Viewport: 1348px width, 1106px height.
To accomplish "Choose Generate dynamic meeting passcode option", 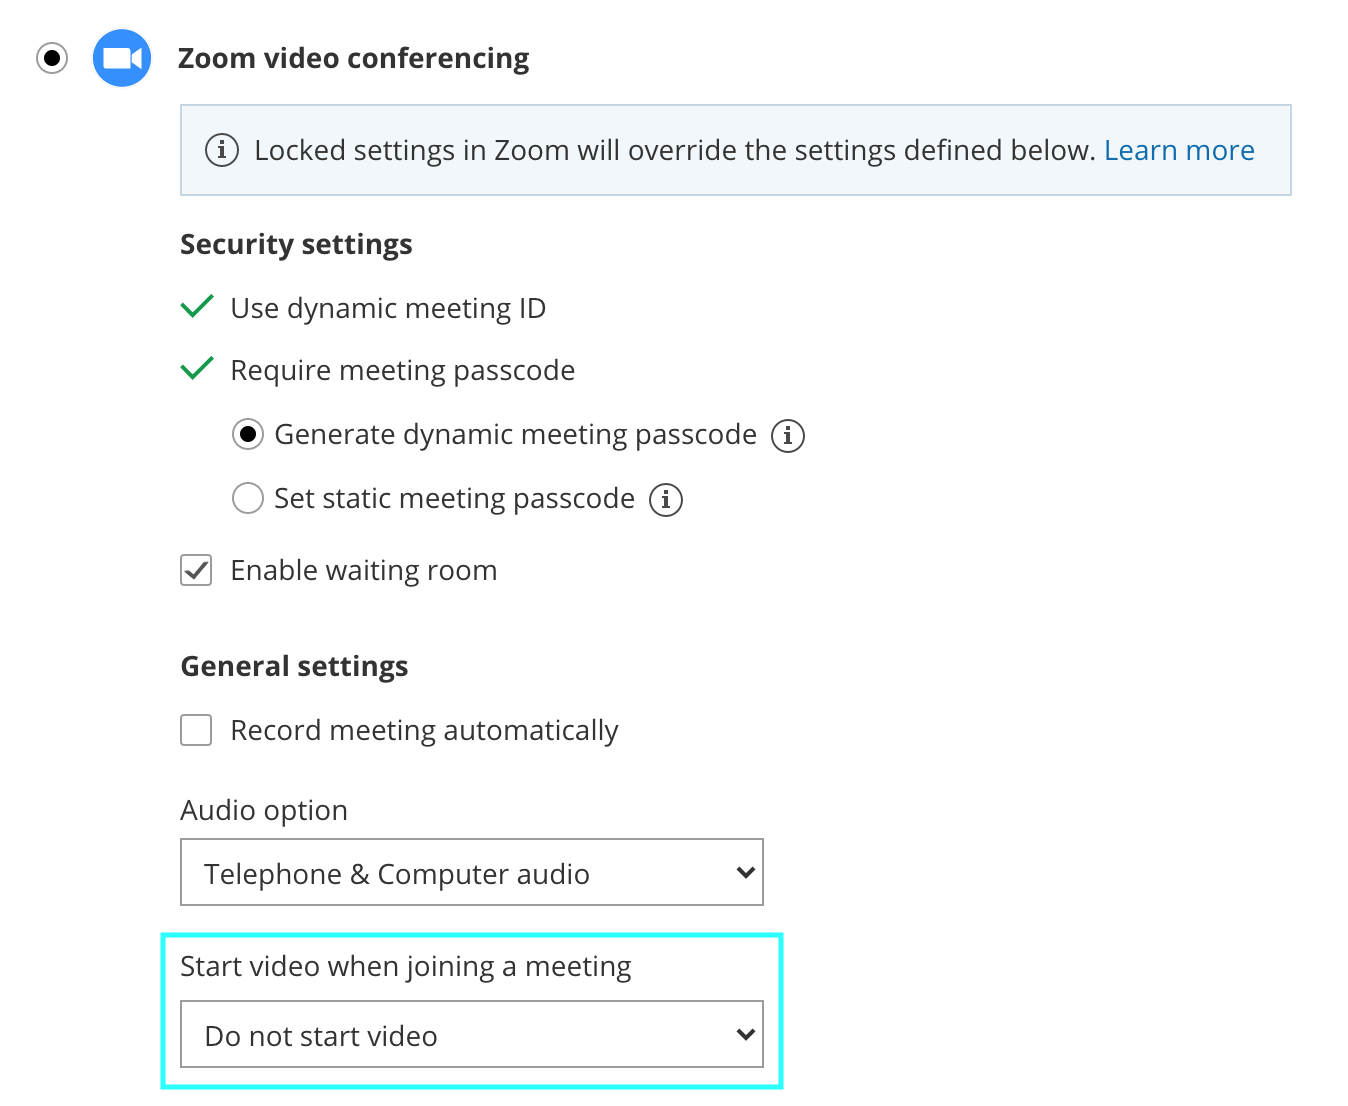I will point(248,435).
